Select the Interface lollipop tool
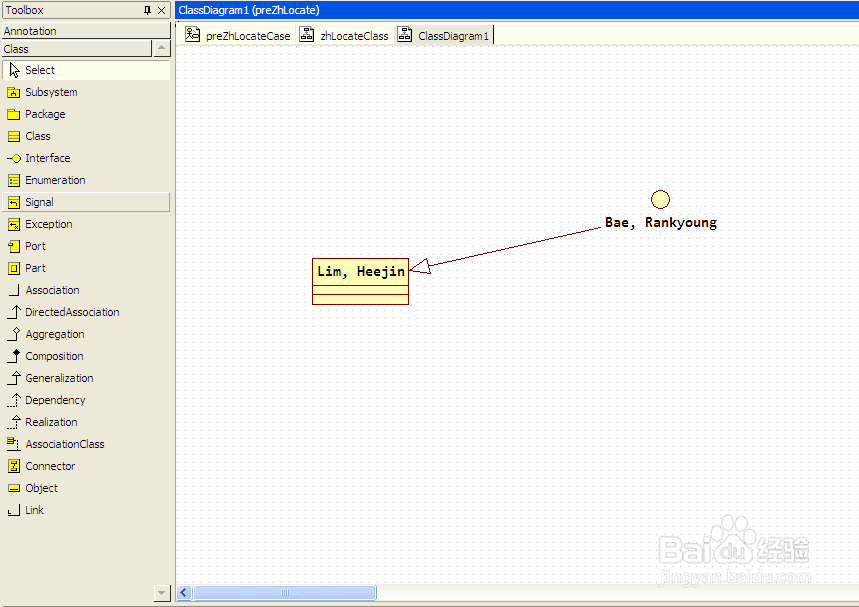The height and width of the screenshot is (607, 859). 14,158
